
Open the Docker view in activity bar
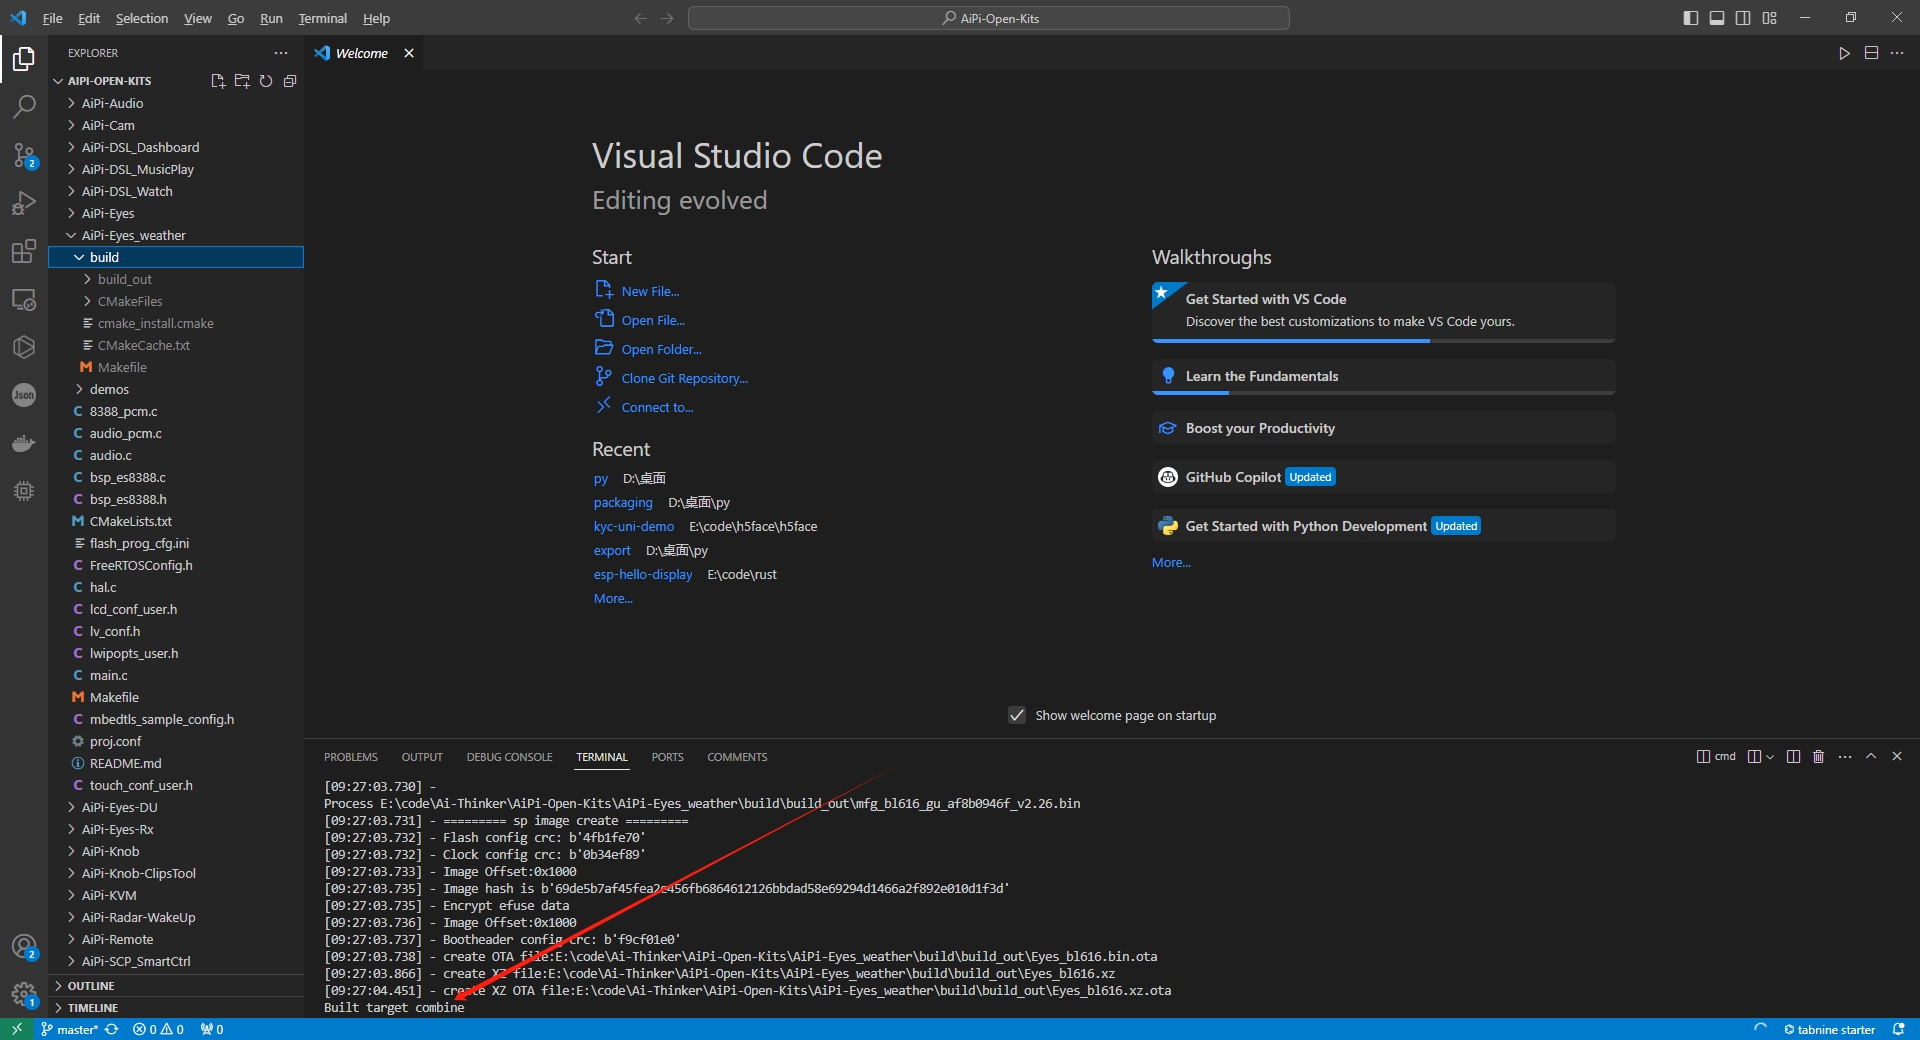[x=24, y=443]
